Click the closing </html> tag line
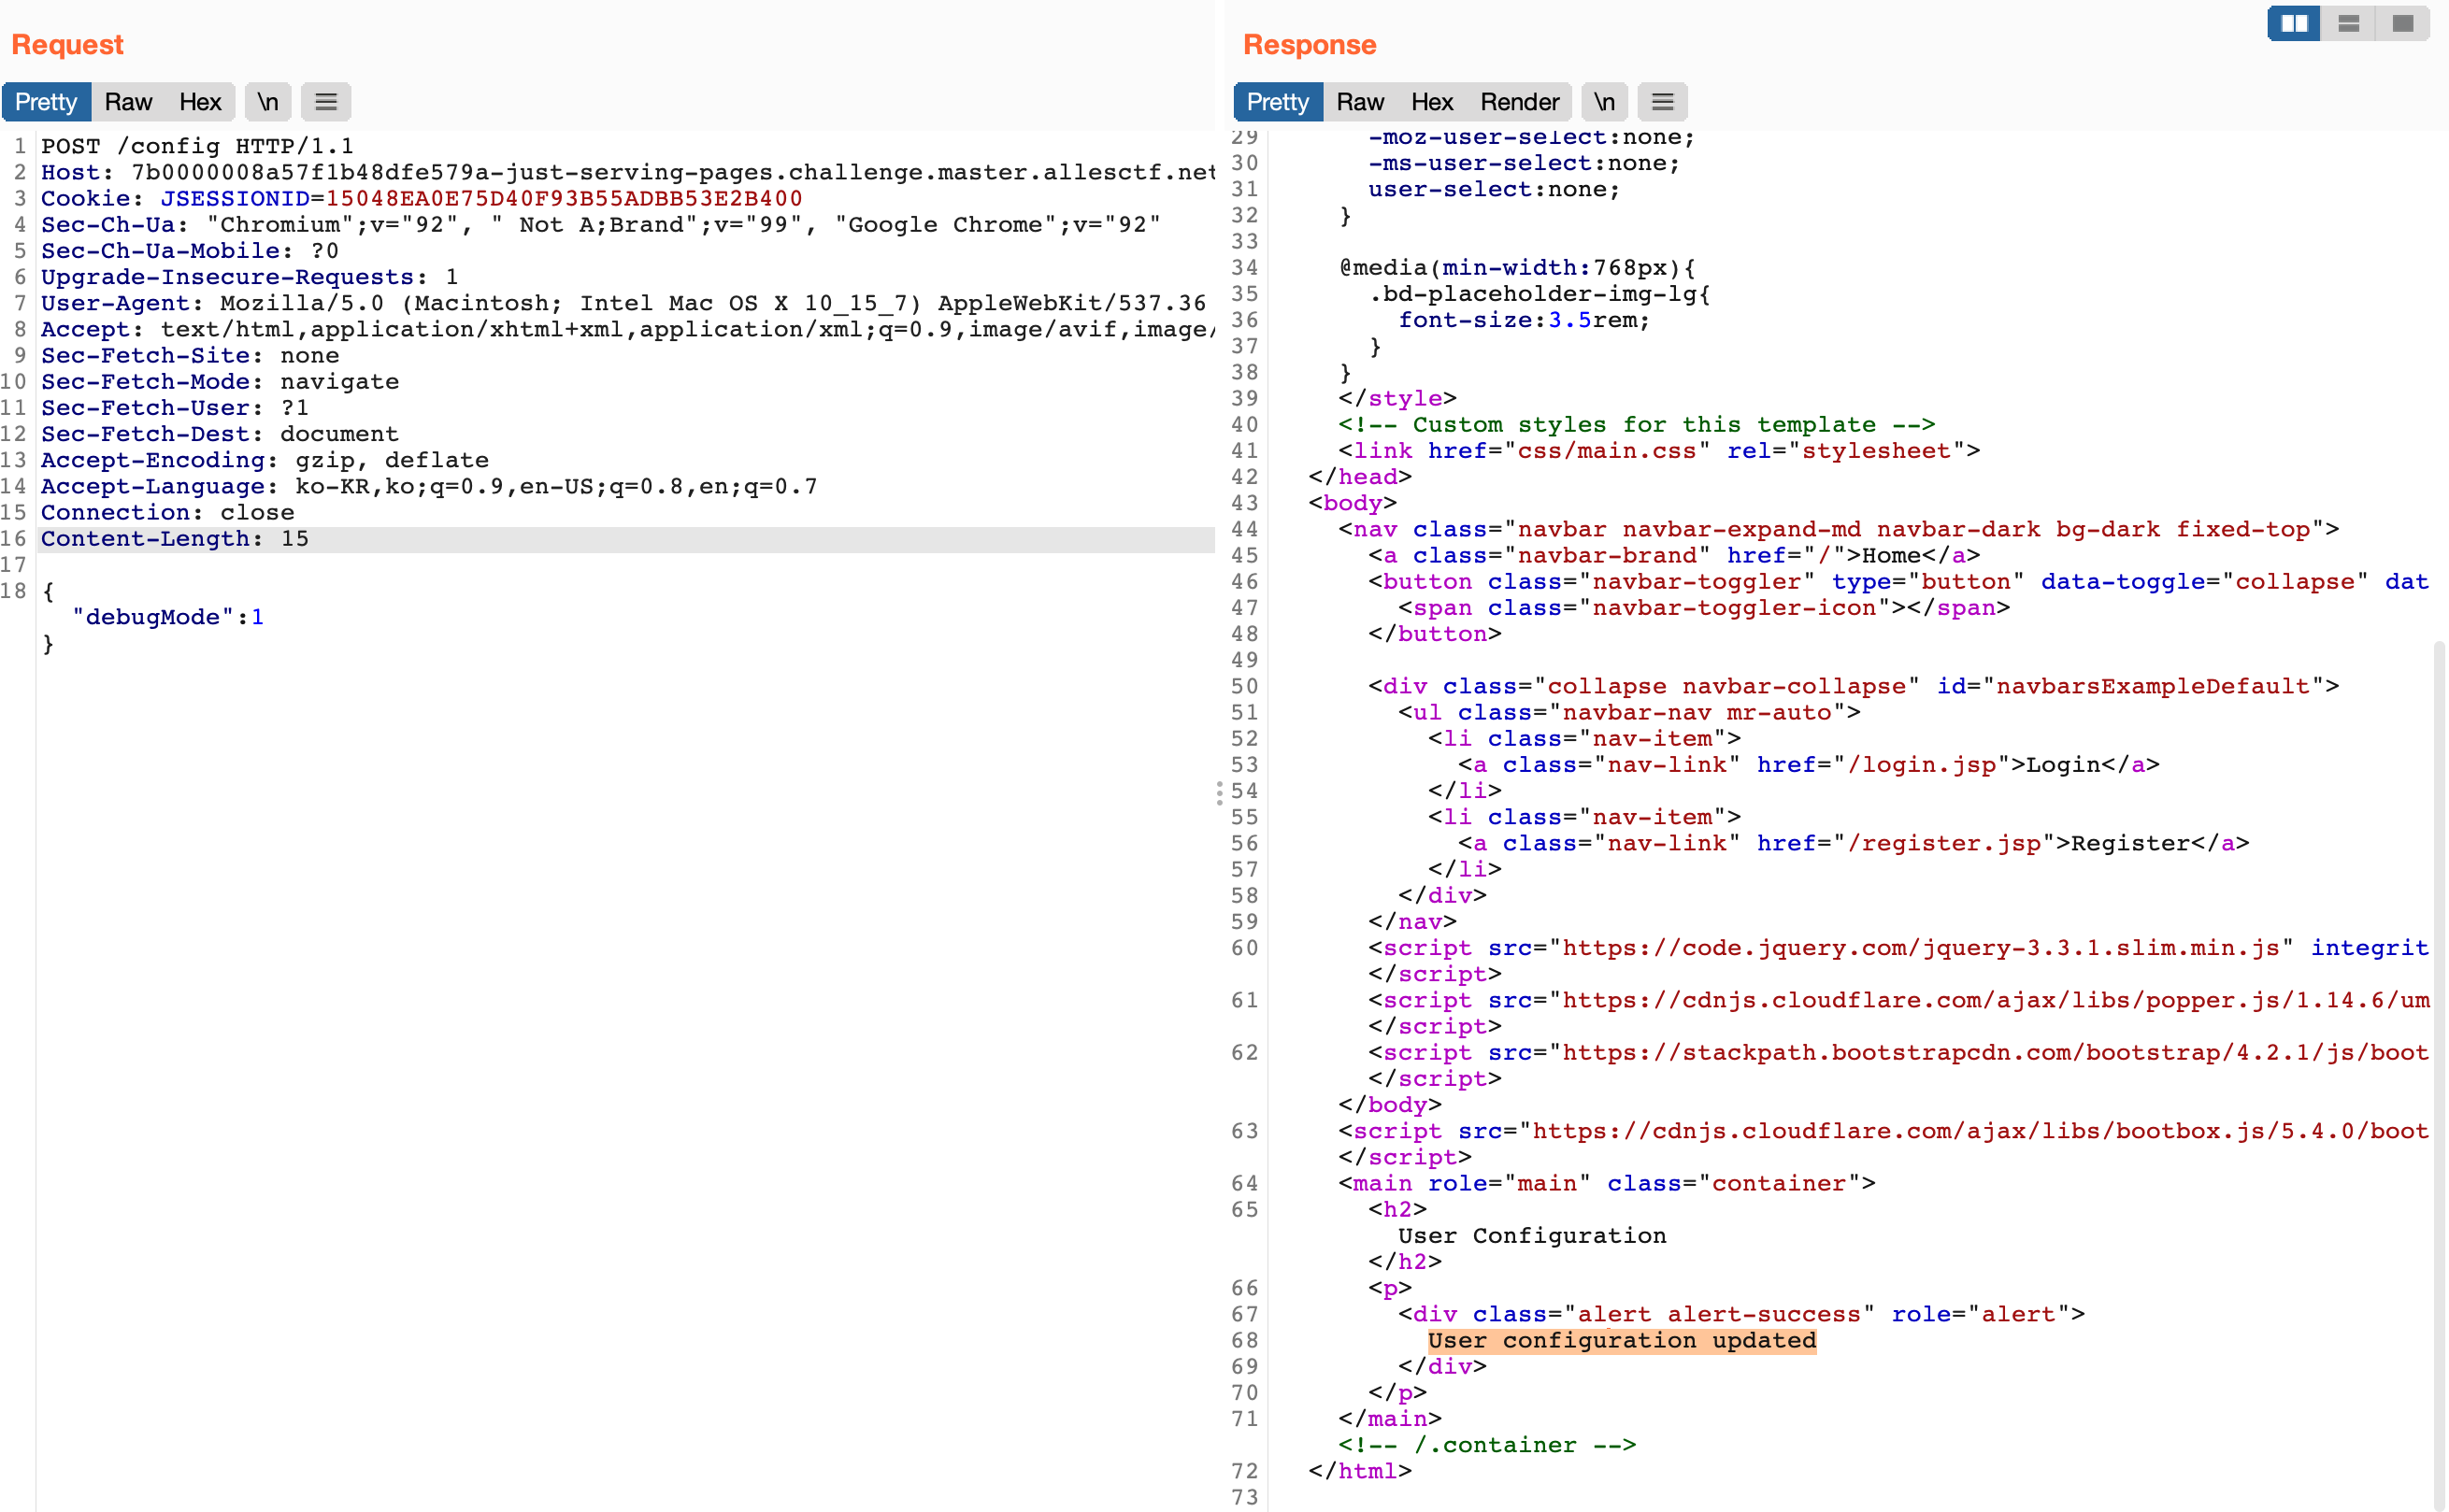This screenshot has width=2449, height=1512. tap(1360, 1471)
